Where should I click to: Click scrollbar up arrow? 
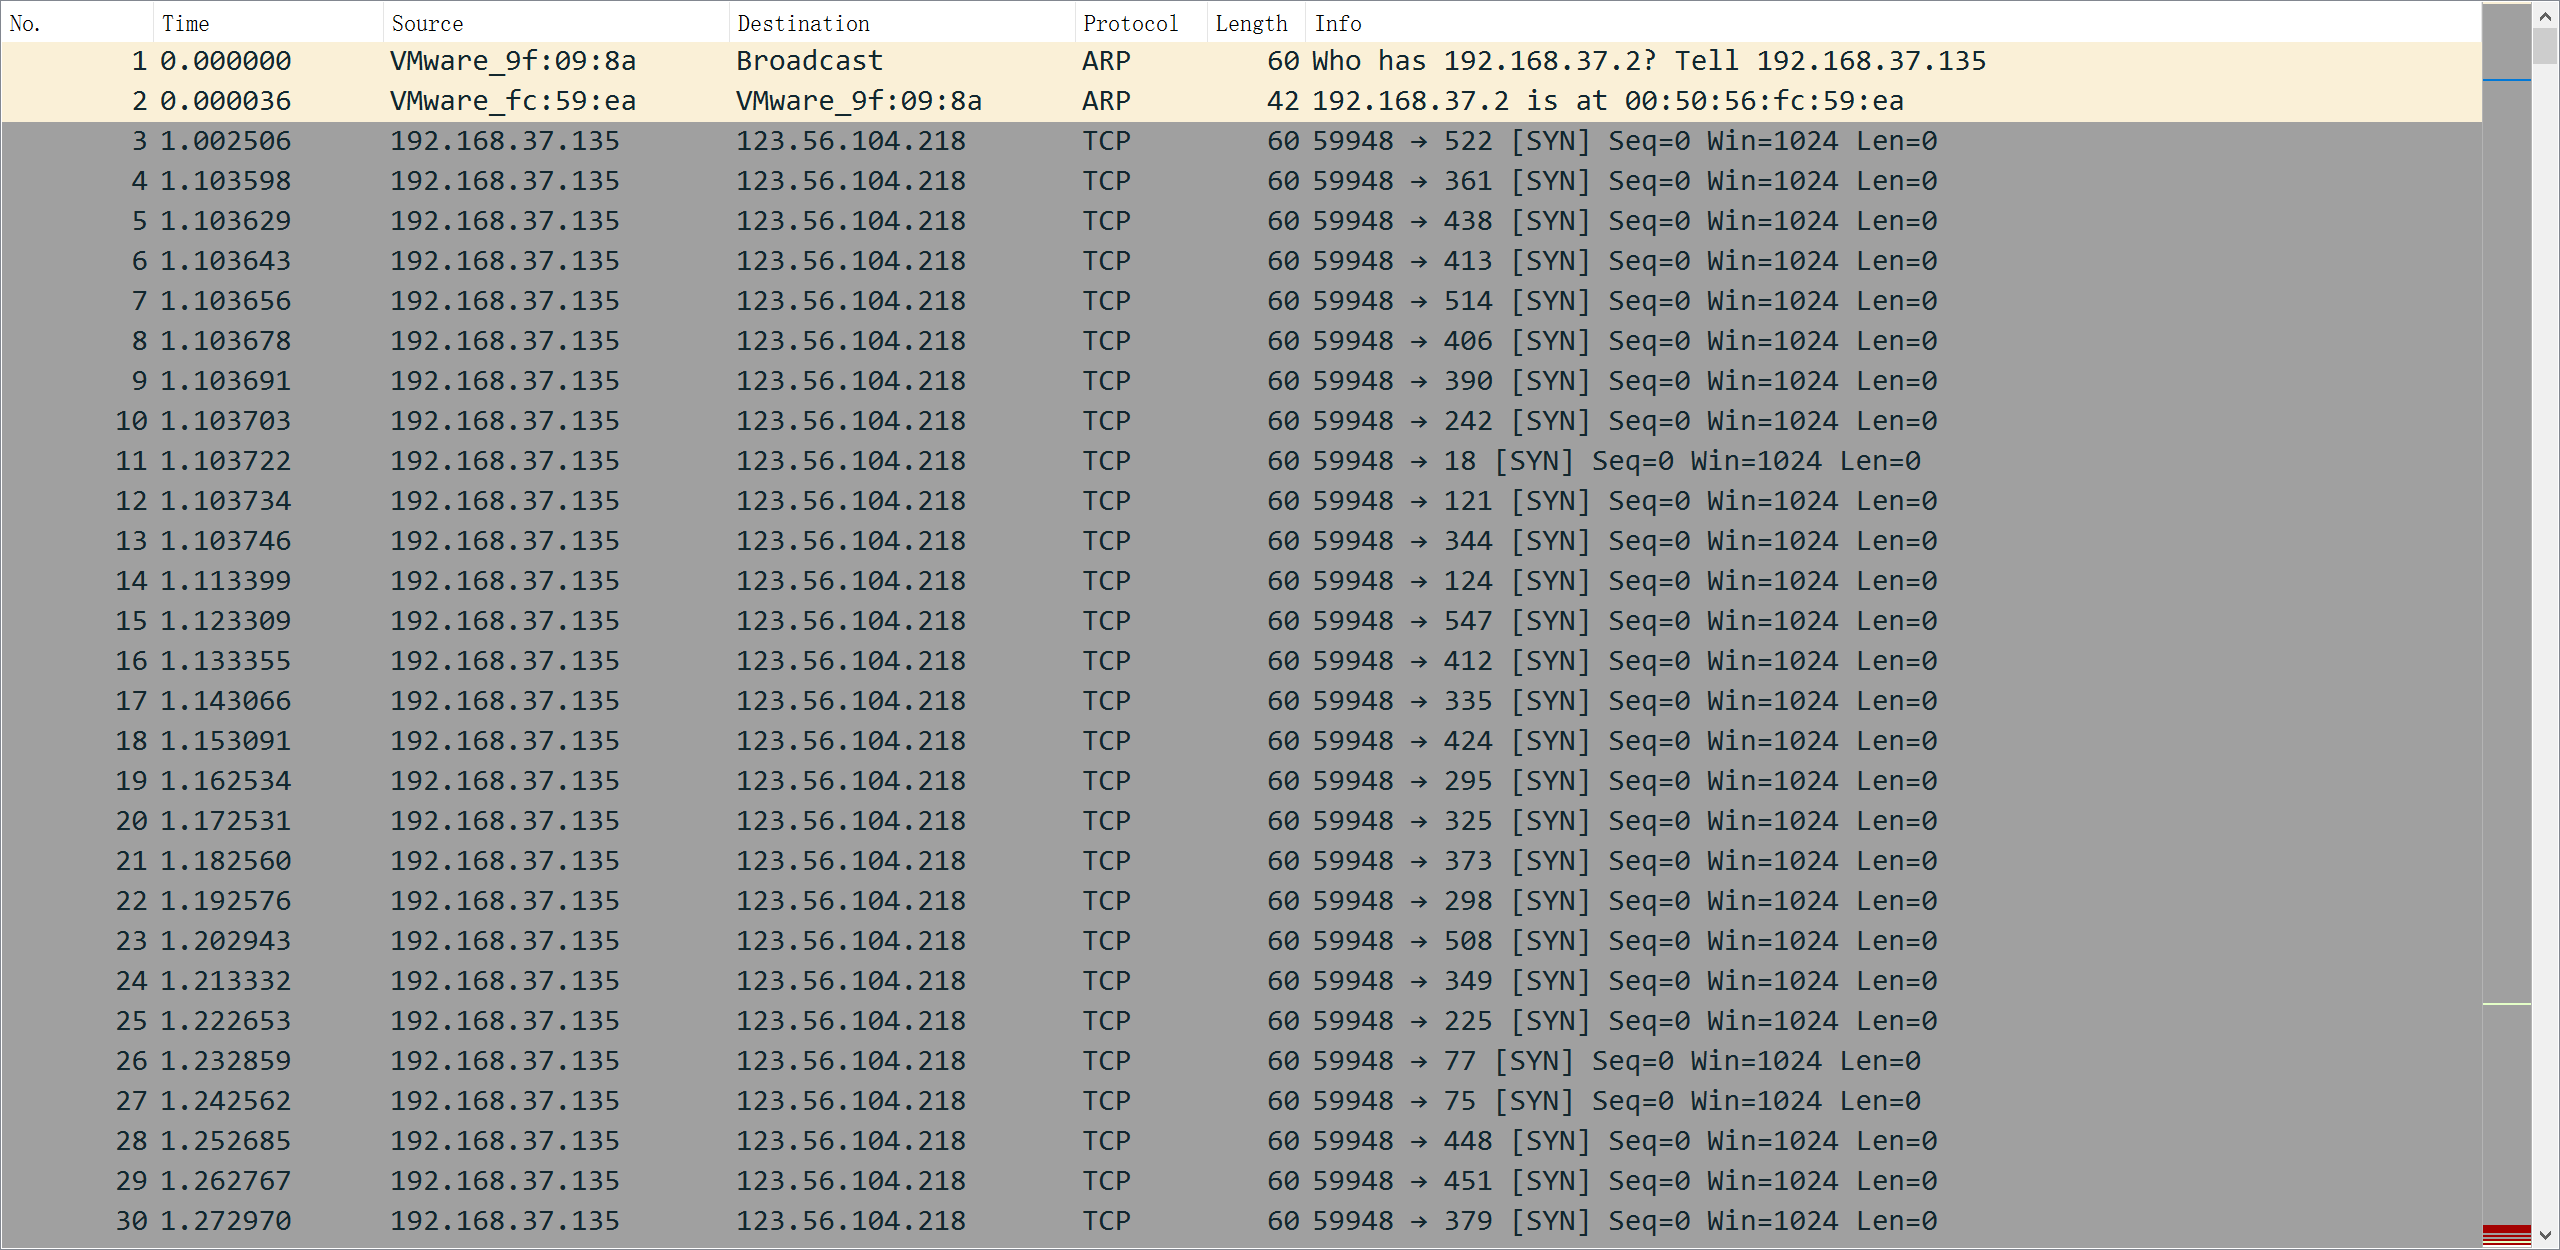click(2545, 15)
